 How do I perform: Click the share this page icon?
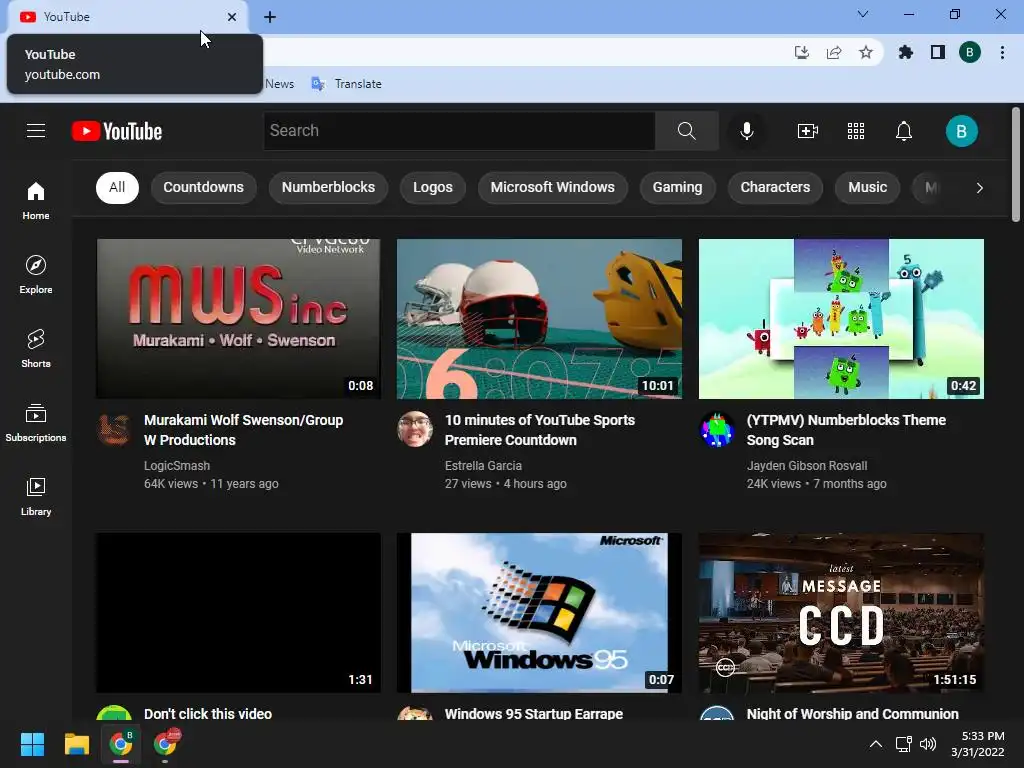[834, 52]
